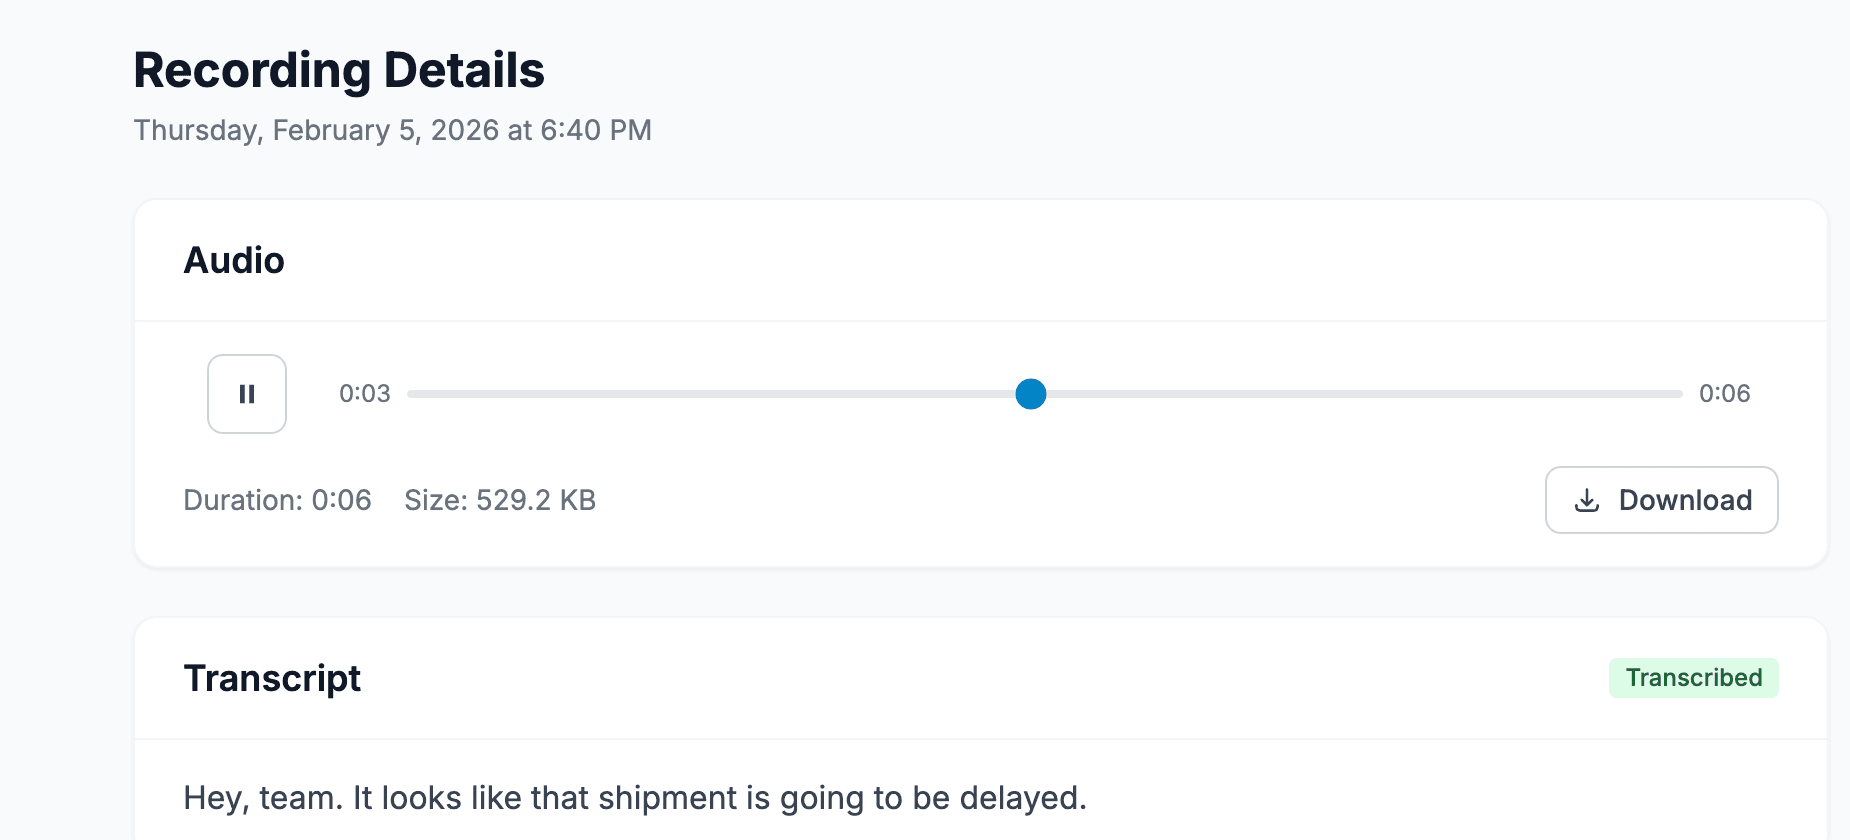Screen dimensions: 1850x840
Task: Pause the audio playback
Action: (247, 394)
